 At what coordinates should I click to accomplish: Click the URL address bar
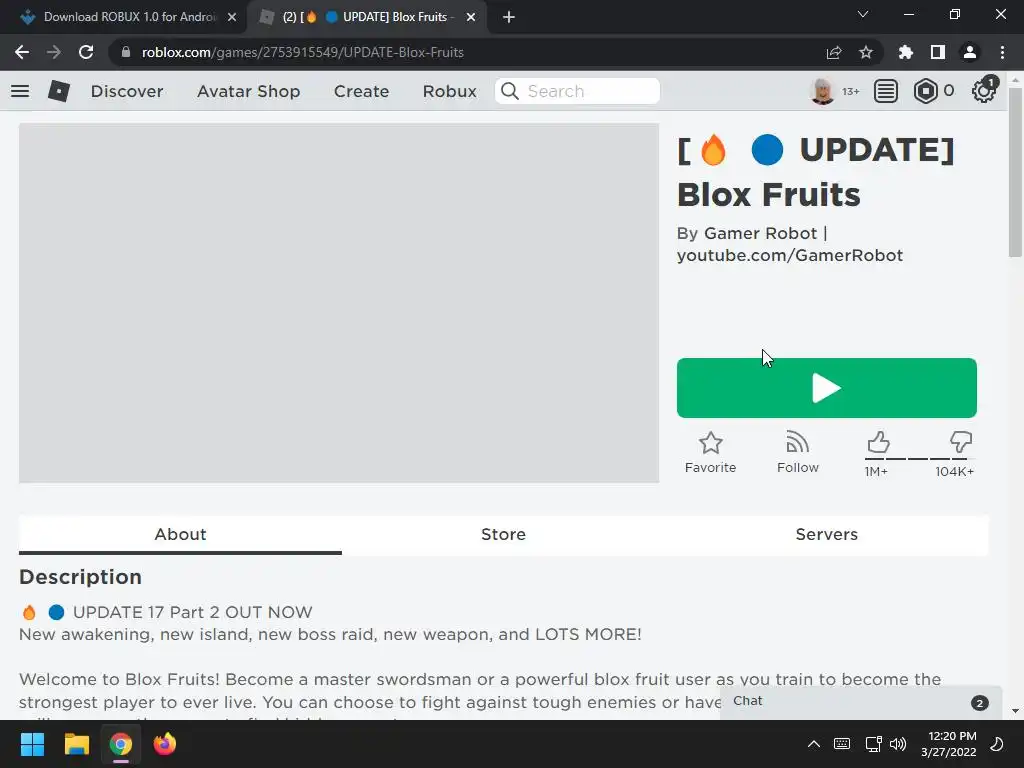[x=496, y=52]
